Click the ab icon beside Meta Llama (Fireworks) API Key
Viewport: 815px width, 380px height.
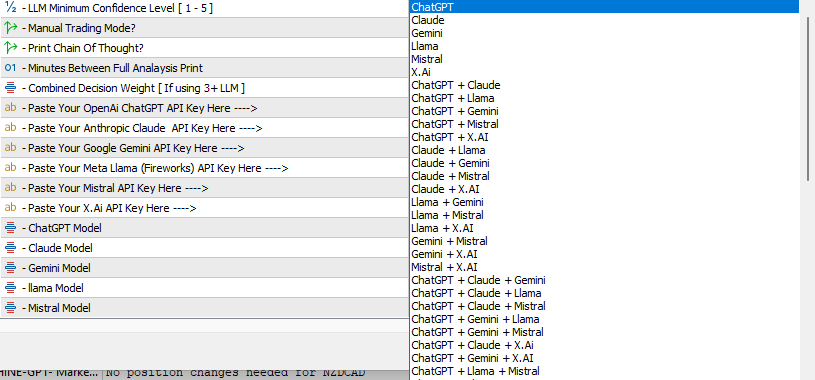pyautogui.click(x=10, y=167)
